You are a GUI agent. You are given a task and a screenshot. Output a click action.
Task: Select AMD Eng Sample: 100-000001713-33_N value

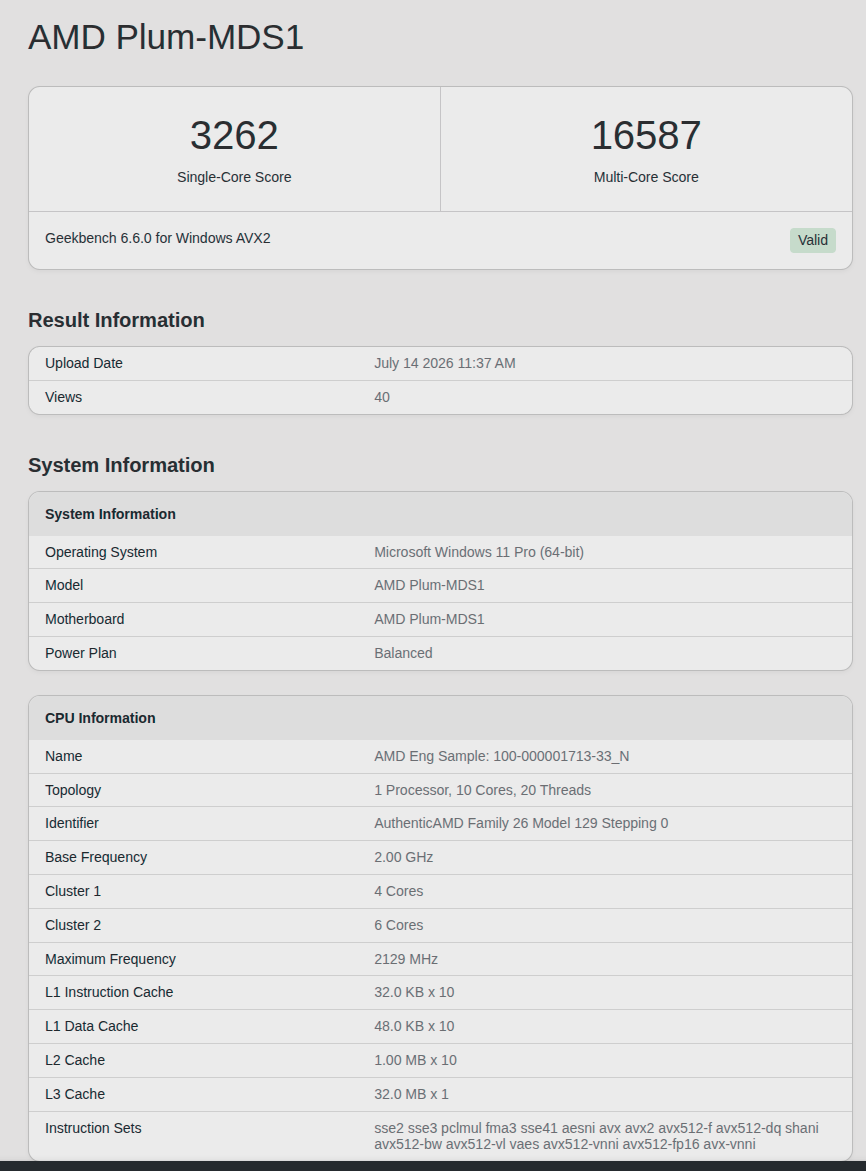tap(502, 756)
